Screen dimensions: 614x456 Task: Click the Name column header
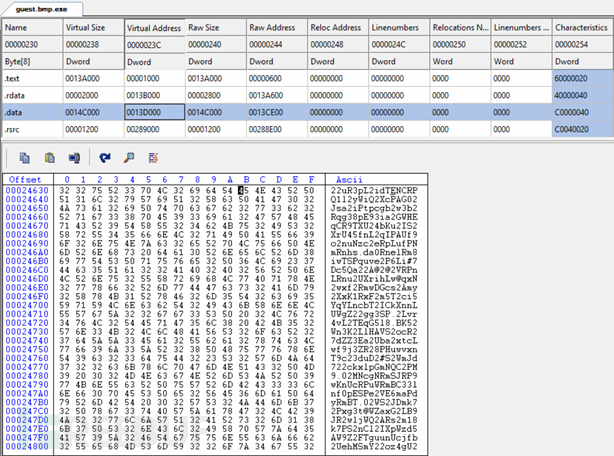pyautogui.click(x=30, y=28)
